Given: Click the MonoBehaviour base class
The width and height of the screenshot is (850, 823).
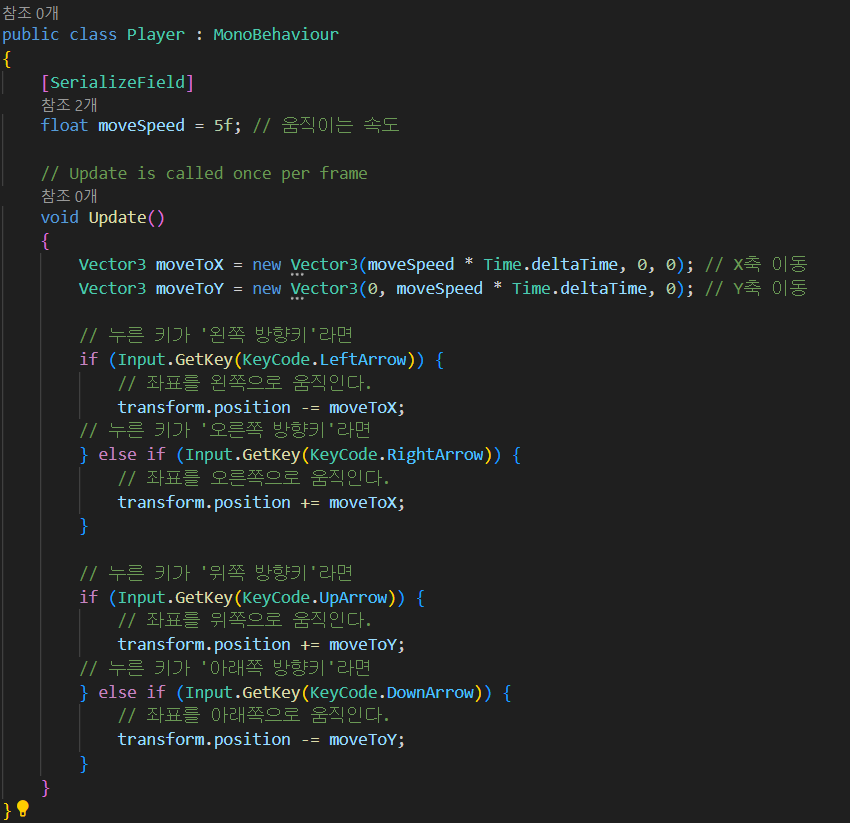Looking at the screenshot, I should (276, 35).
